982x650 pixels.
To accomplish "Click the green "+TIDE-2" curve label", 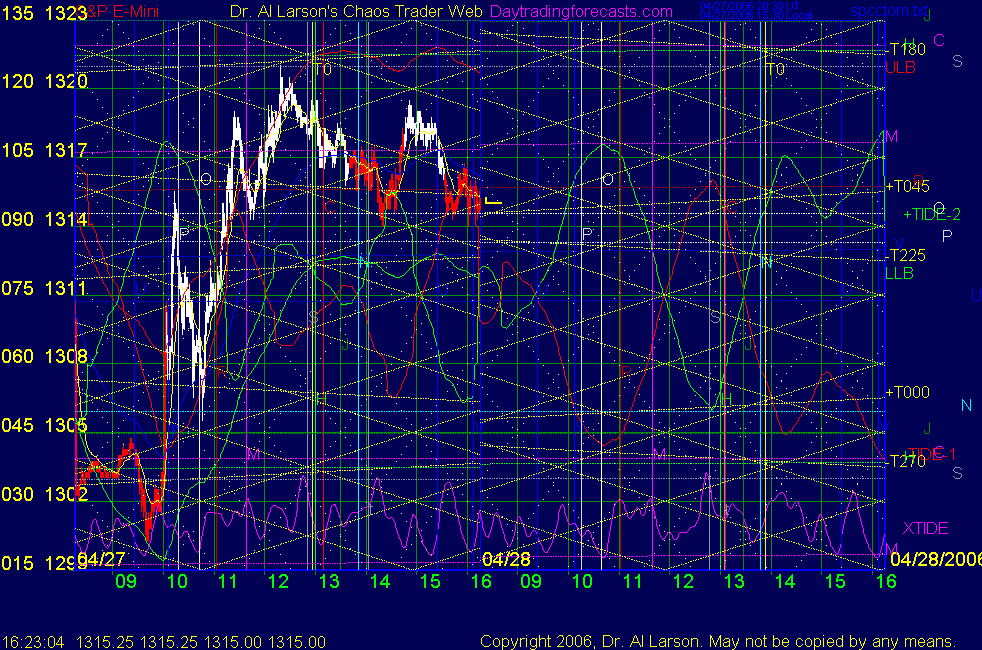I will click(x=931, y=214).
